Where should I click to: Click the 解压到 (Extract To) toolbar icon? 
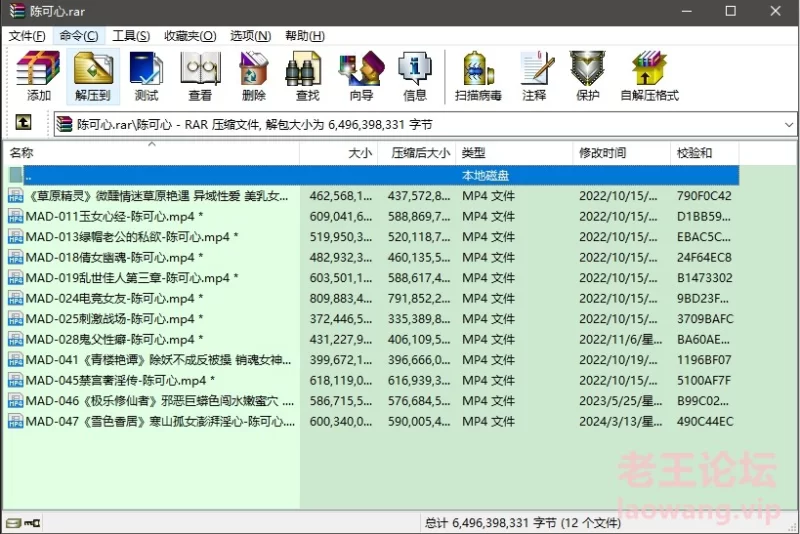[x=92, y=75]
